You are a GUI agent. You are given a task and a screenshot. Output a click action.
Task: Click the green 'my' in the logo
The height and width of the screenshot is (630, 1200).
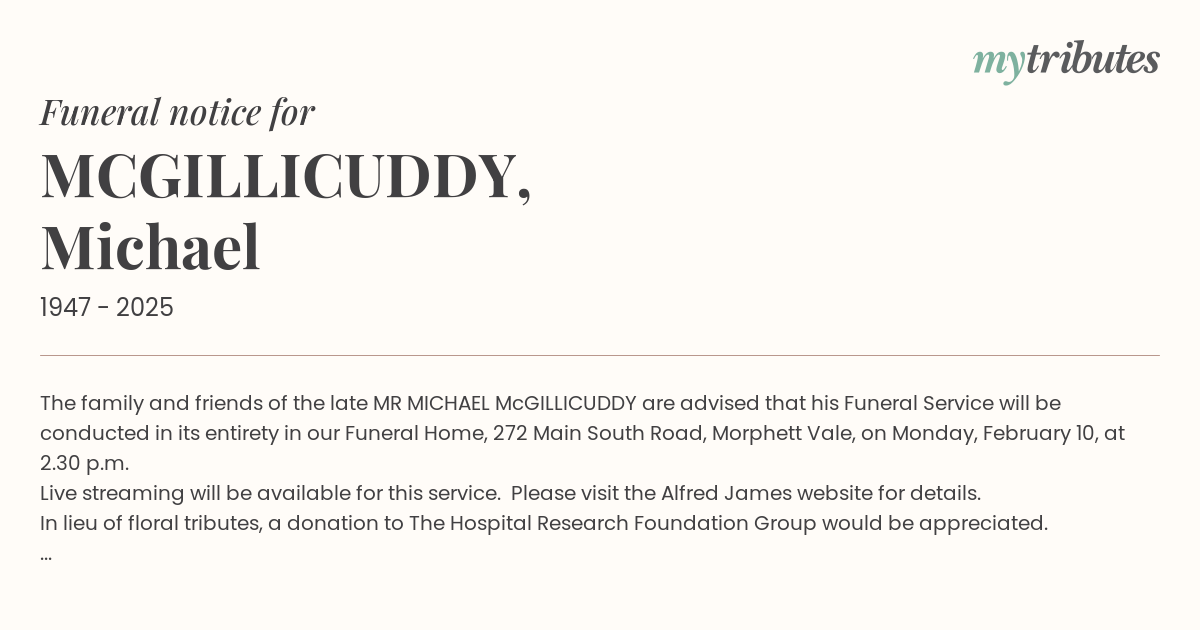click(x=999, y=64)
